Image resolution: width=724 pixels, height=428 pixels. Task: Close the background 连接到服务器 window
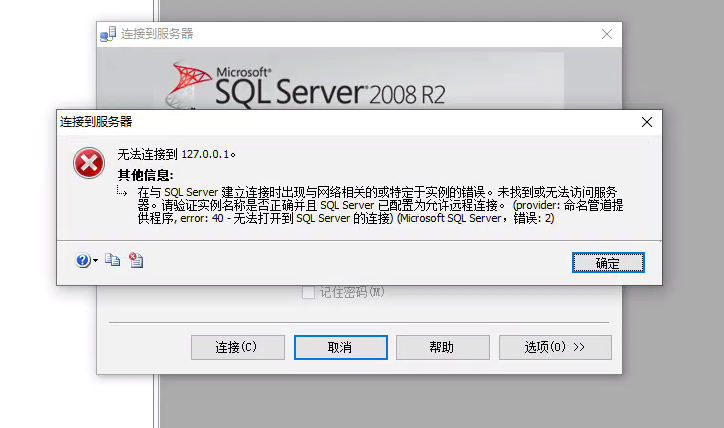(607, 34)
